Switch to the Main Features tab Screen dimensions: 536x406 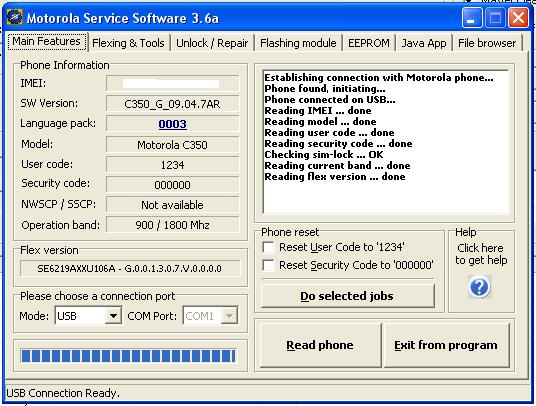47,42
